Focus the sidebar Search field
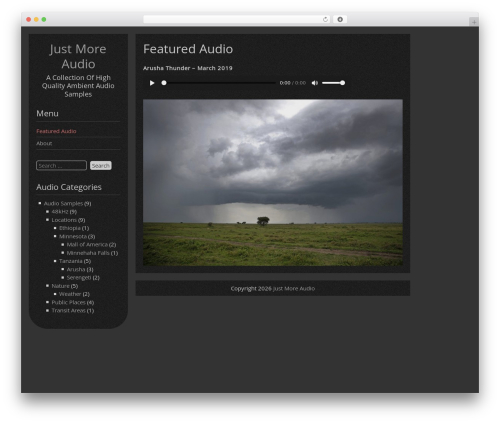This screenshot has width=500, height=423. 61,166
